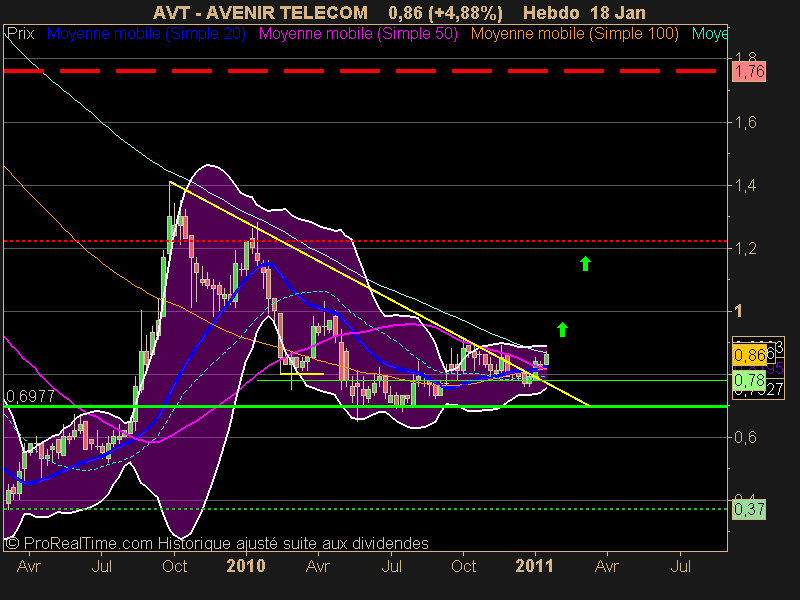Click the green 0,37 price level tag
Image resolution: width=800 pixels, height=600 pixels.
click(x=749, y=509)
